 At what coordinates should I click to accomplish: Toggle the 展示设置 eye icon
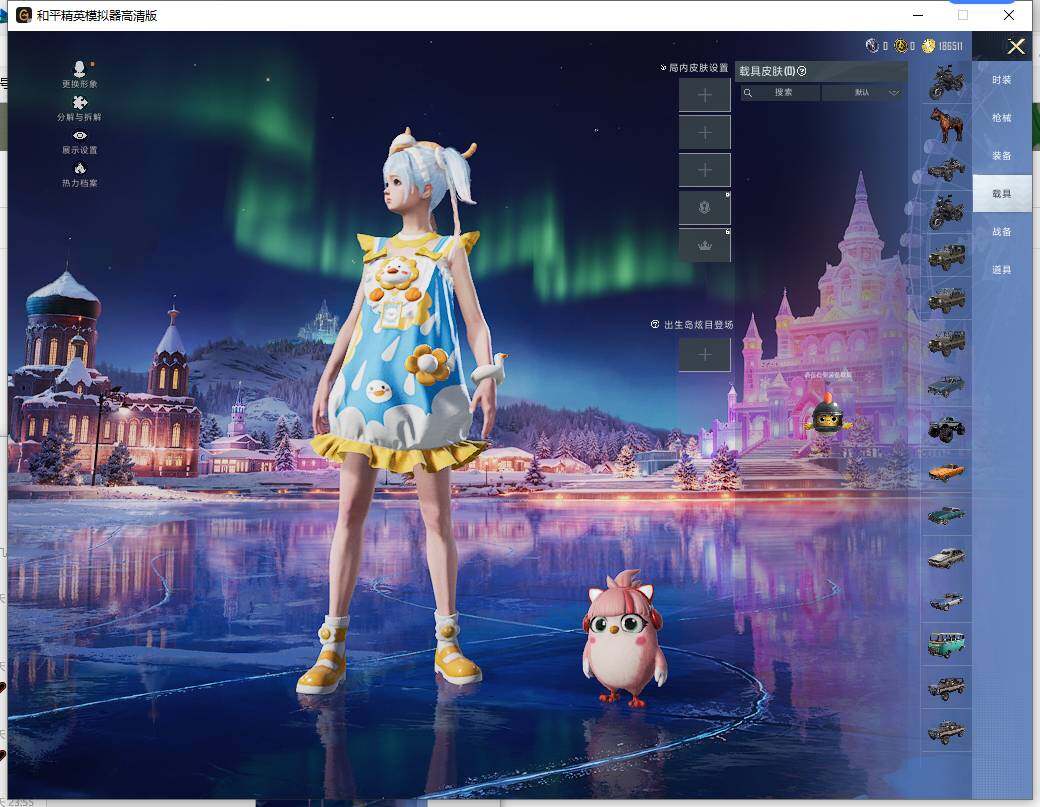coord(80,135)
